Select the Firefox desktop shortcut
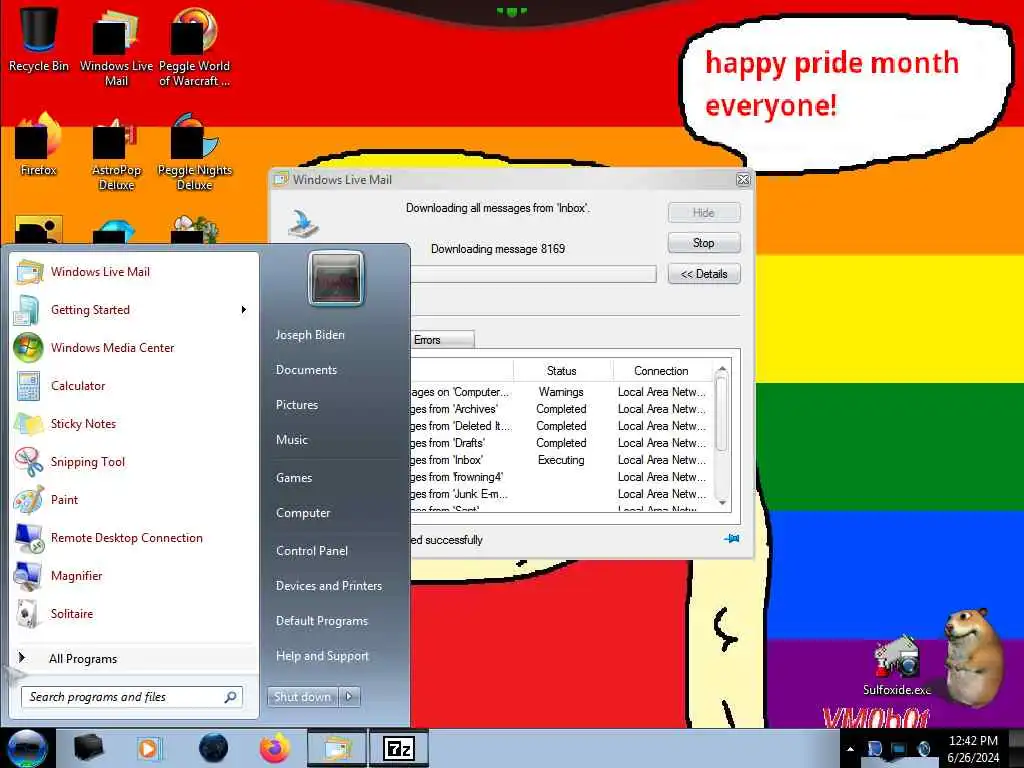This screenshot has height=768, width=1024. coord(38,144)
